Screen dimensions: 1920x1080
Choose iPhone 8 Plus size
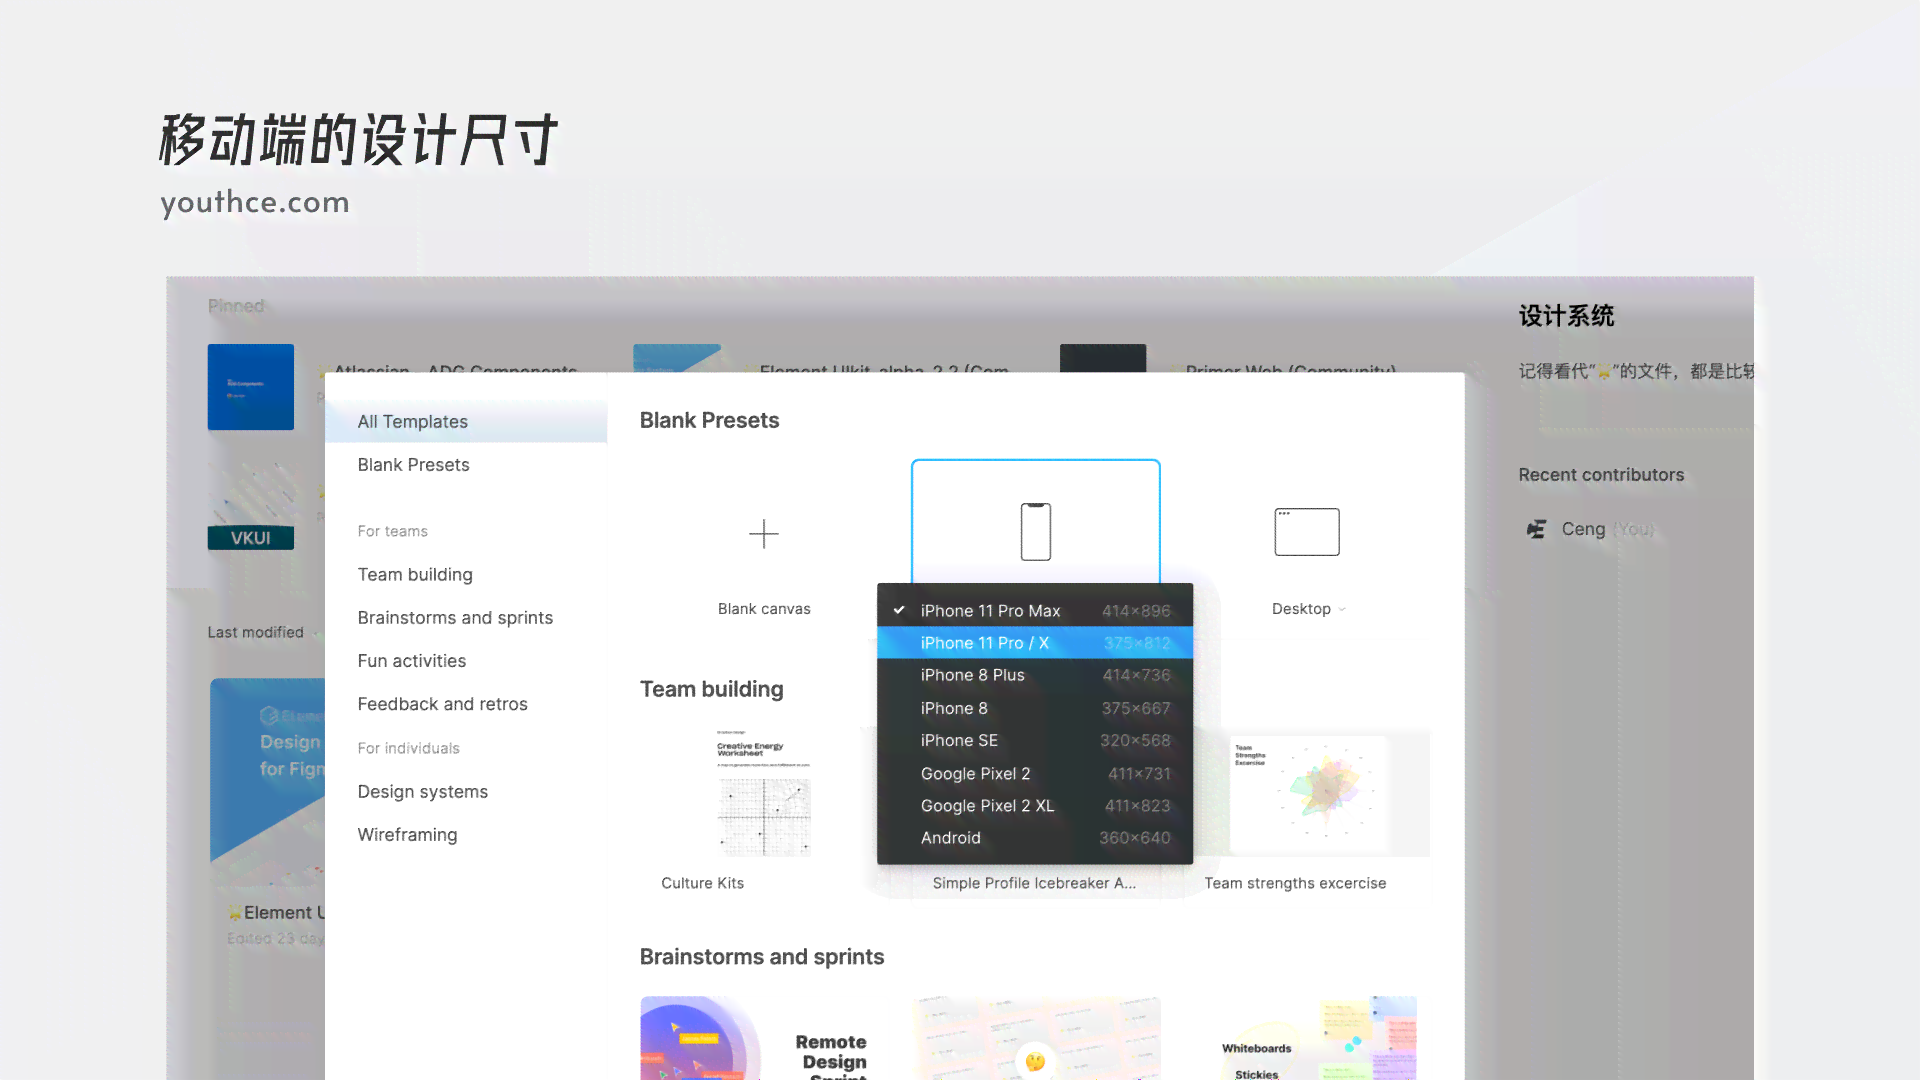1035,675
